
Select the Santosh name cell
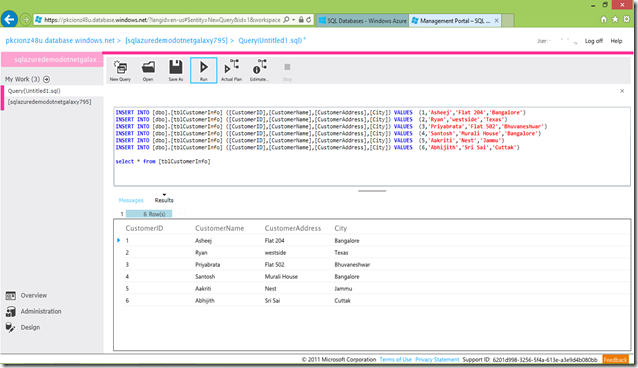(x=205, y=276)
